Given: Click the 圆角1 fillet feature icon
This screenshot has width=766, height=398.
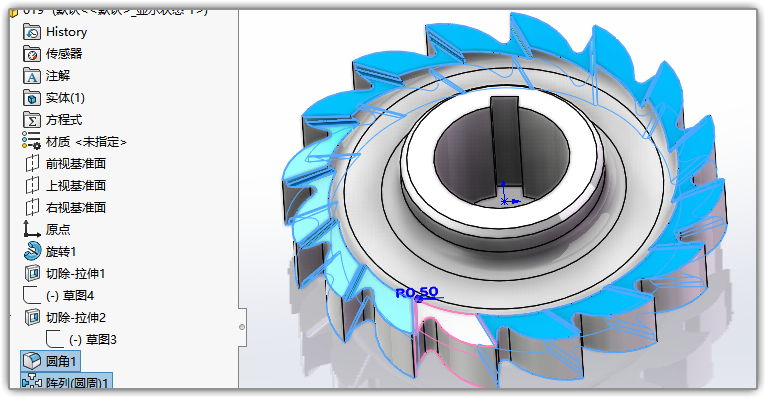Looking at the screenshot, I should point(32,361).
